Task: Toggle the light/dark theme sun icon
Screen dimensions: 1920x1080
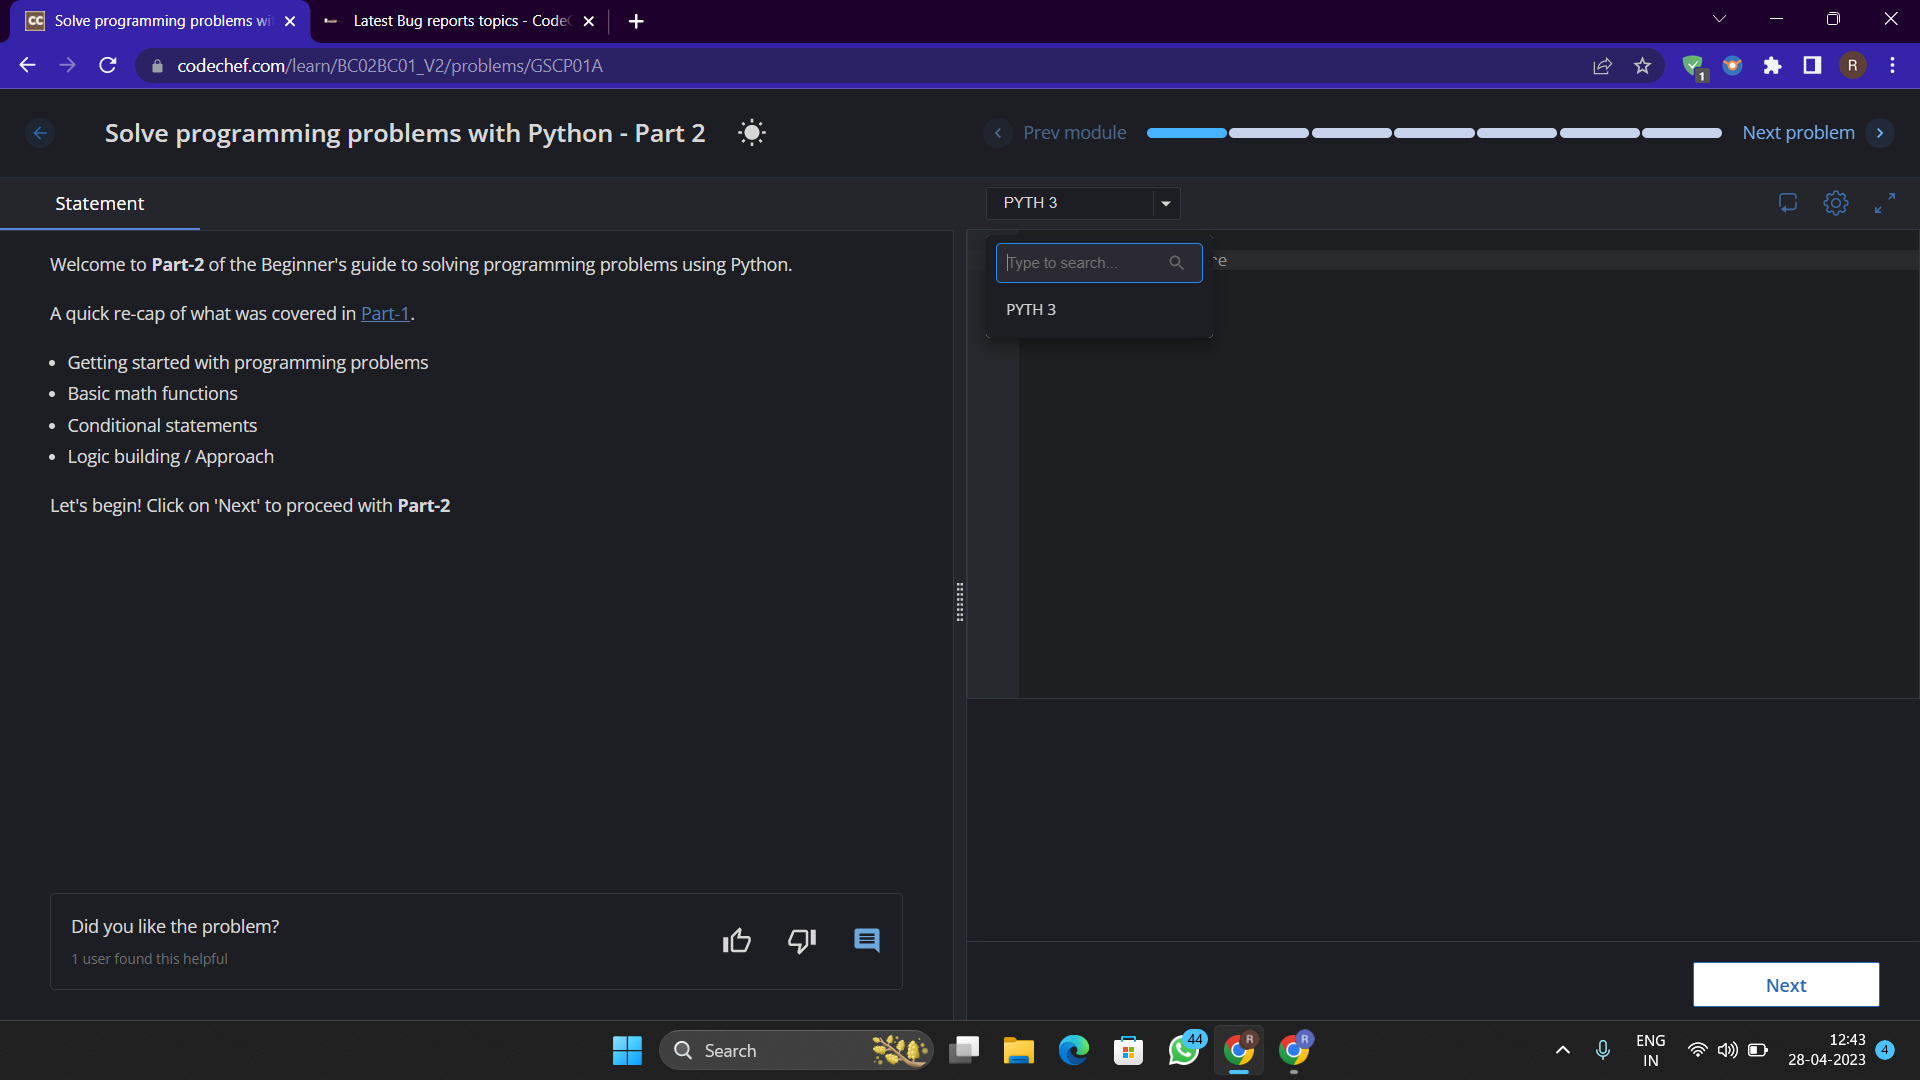Action: pos(751,133)
